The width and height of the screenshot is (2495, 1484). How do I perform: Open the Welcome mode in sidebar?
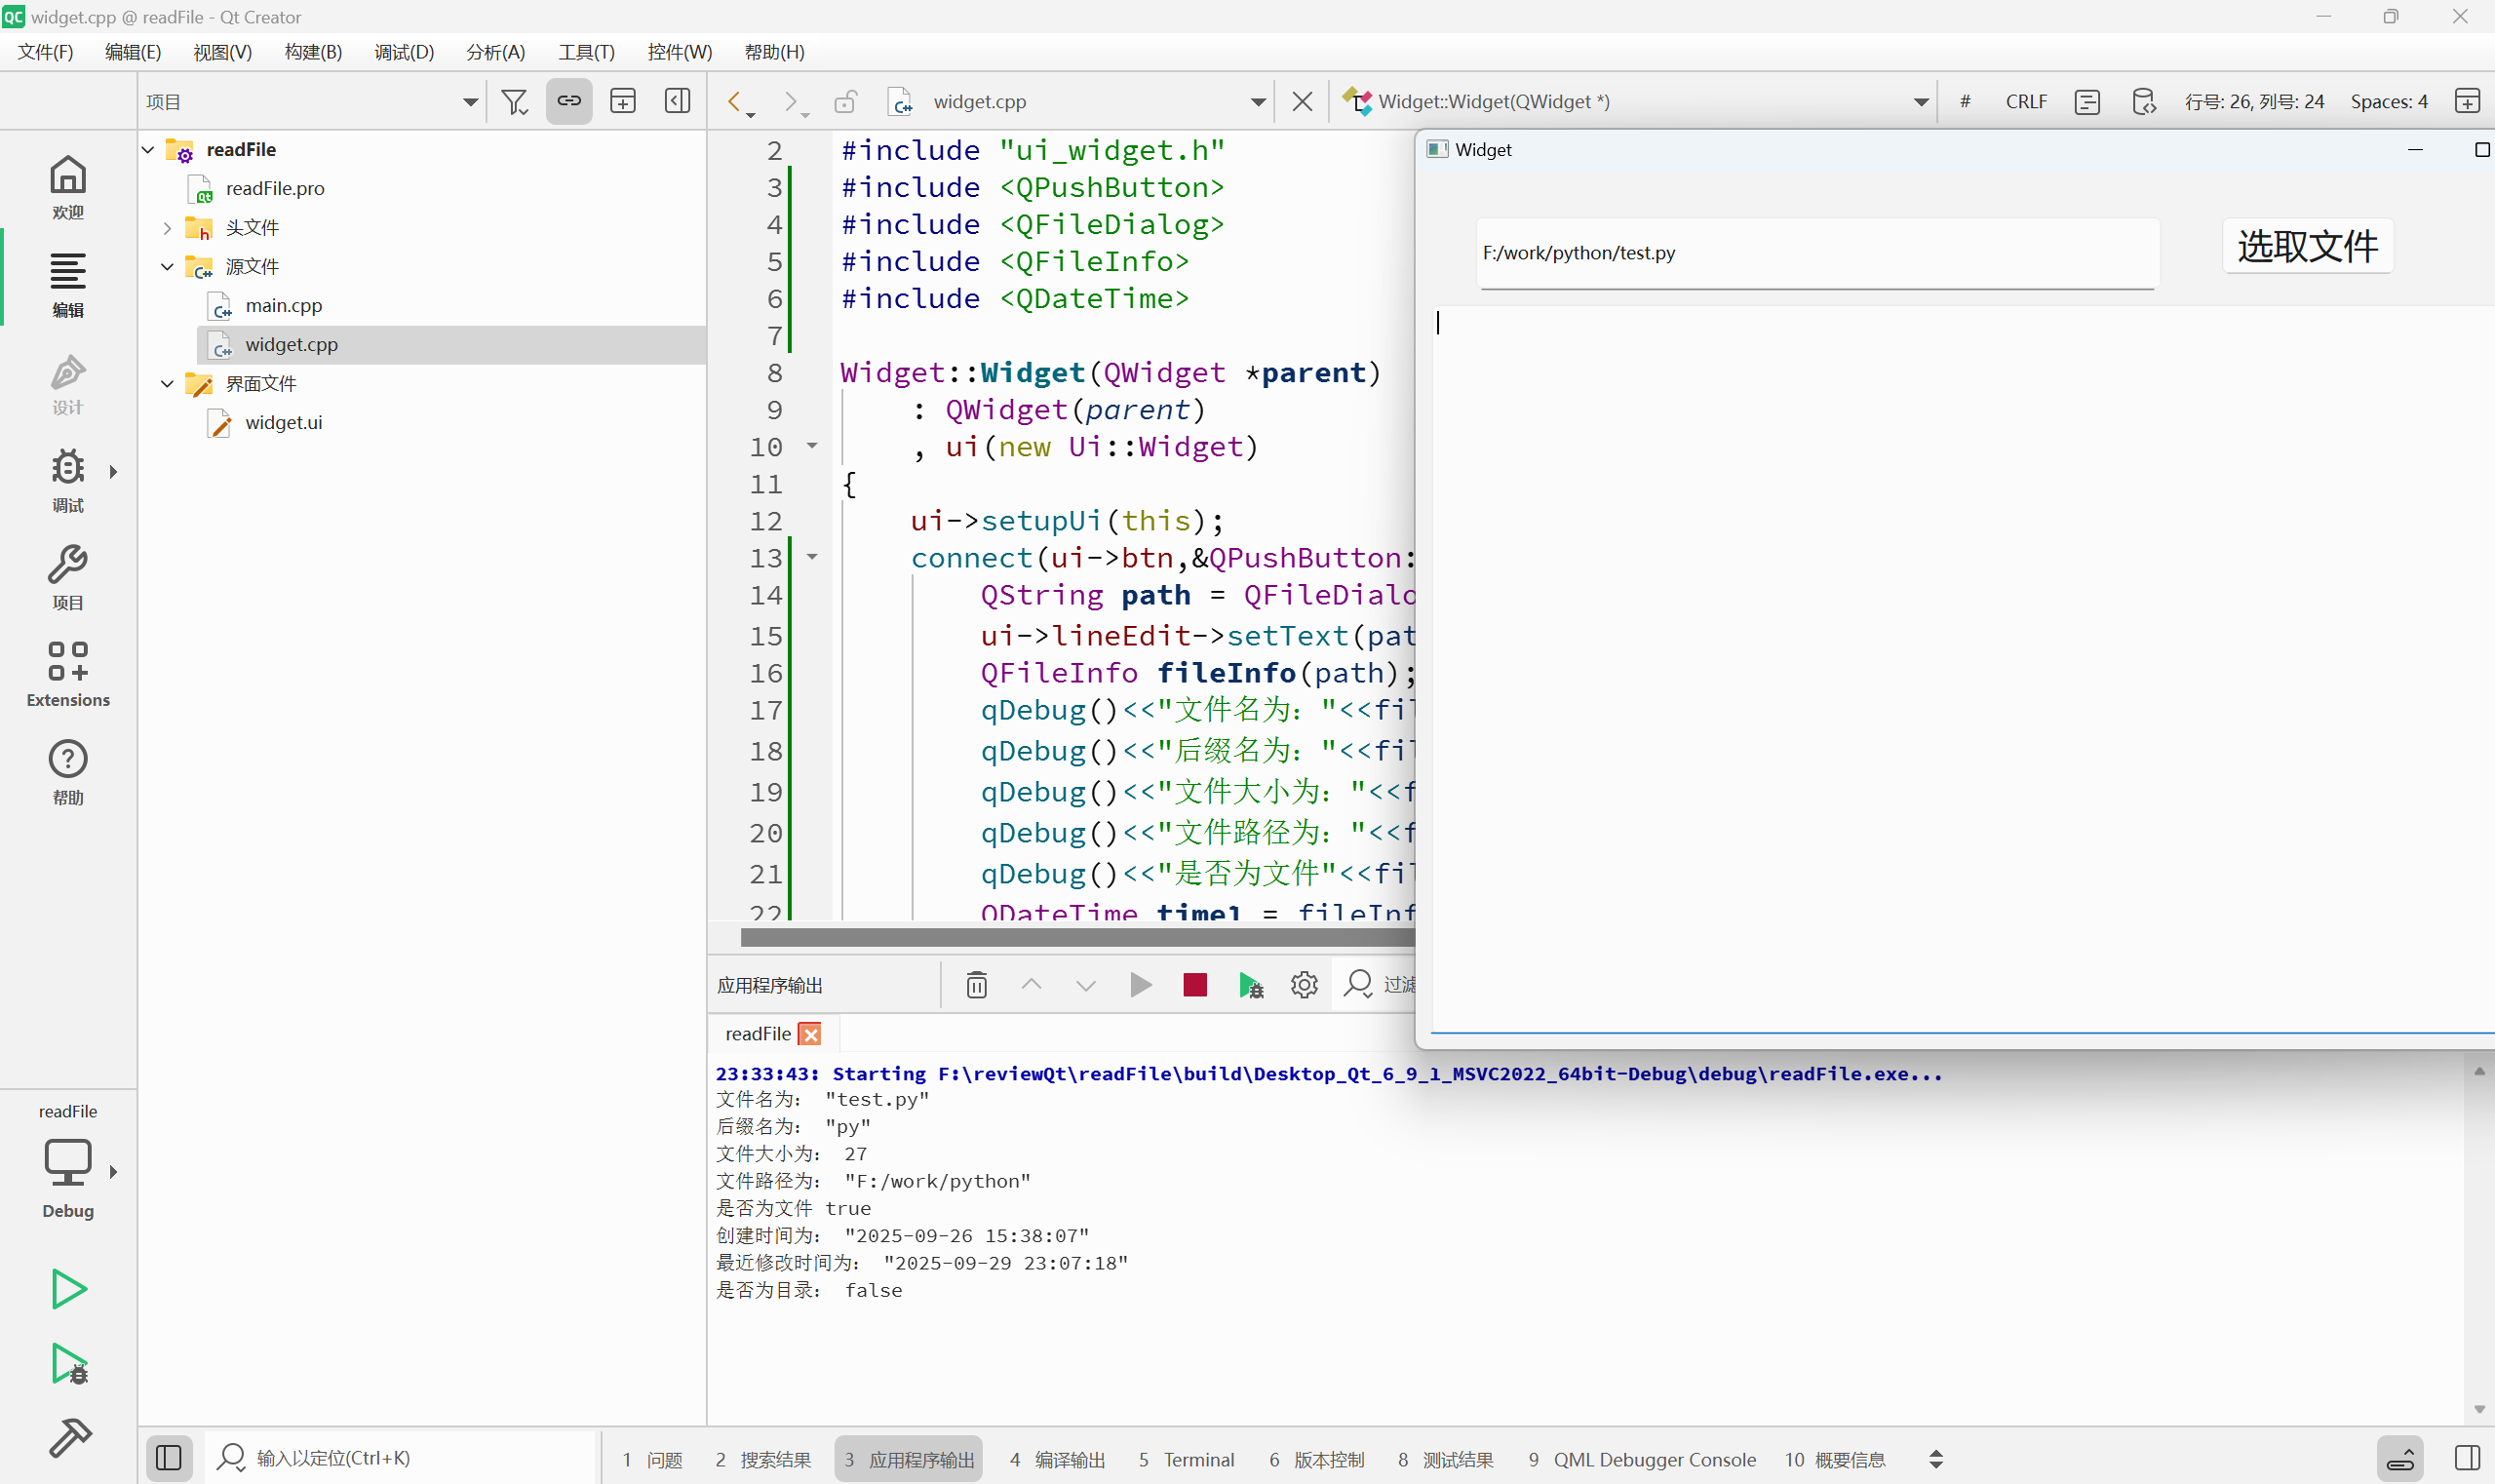[x=68, y=186]
